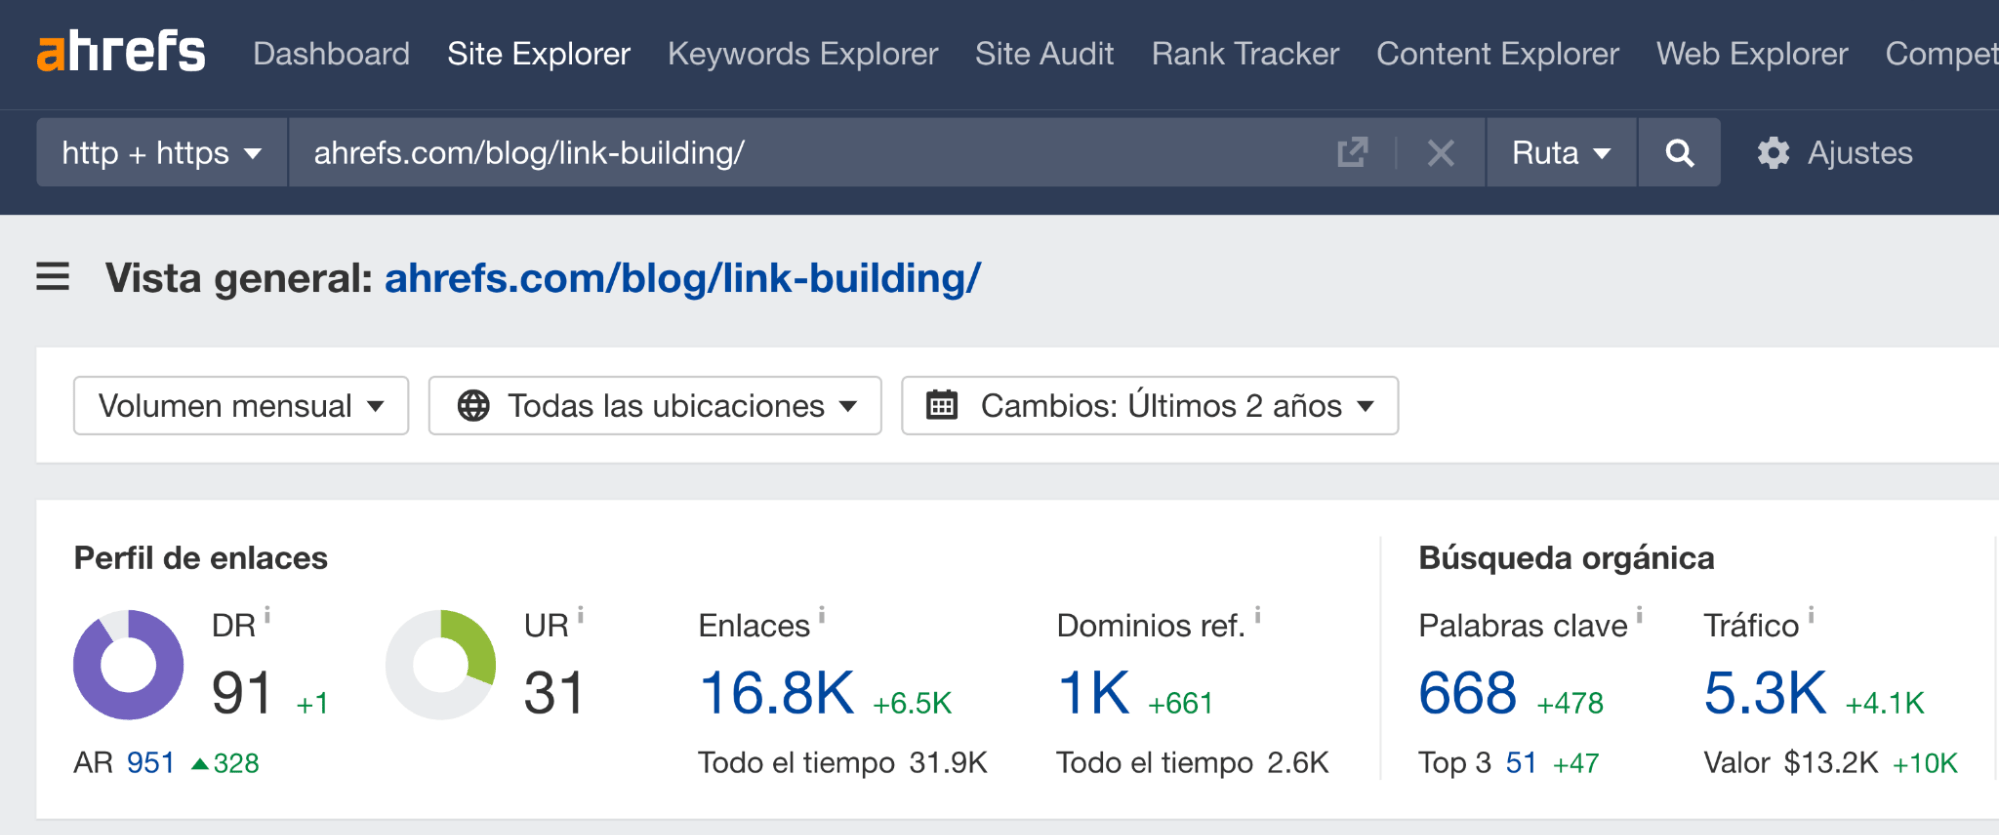
Task: Click the Top 3 value 51
Action: [x=1521, y=763]
